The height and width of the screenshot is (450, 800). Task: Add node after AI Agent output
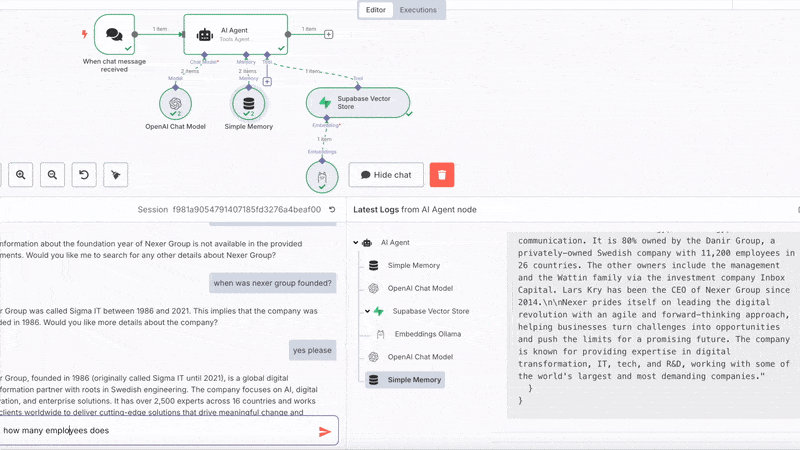(329, 34)
